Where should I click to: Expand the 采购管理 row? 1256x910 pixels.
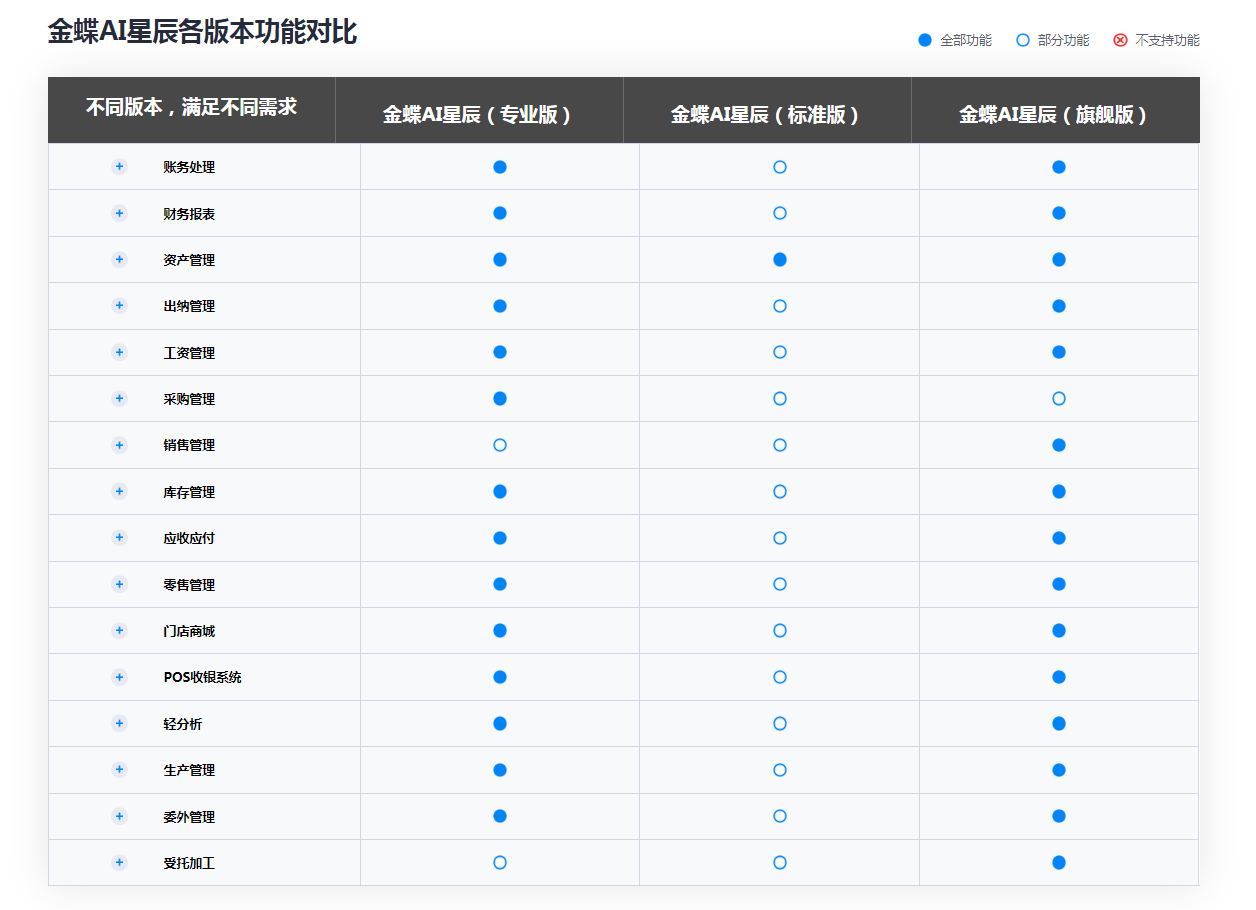tap(119, 398)
